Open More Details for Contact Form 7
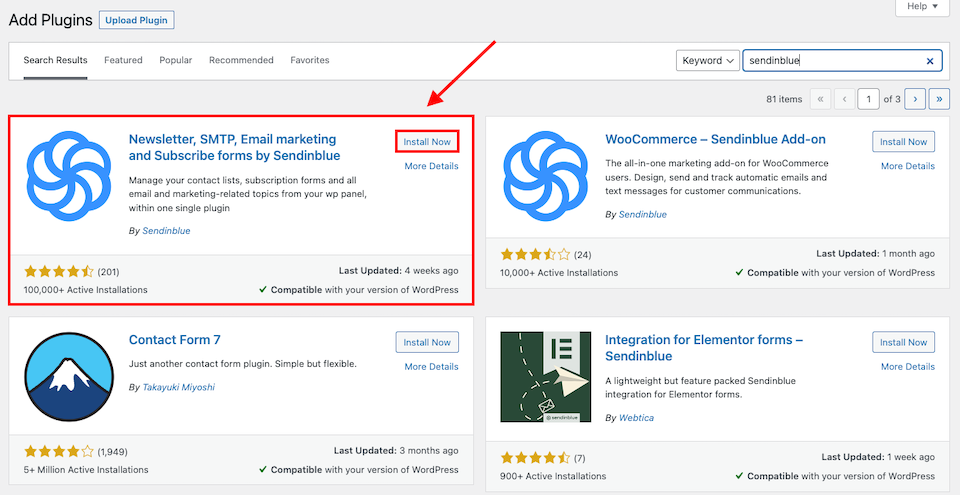The width and height of the screenshot is (960, 495). pos(431,366)
